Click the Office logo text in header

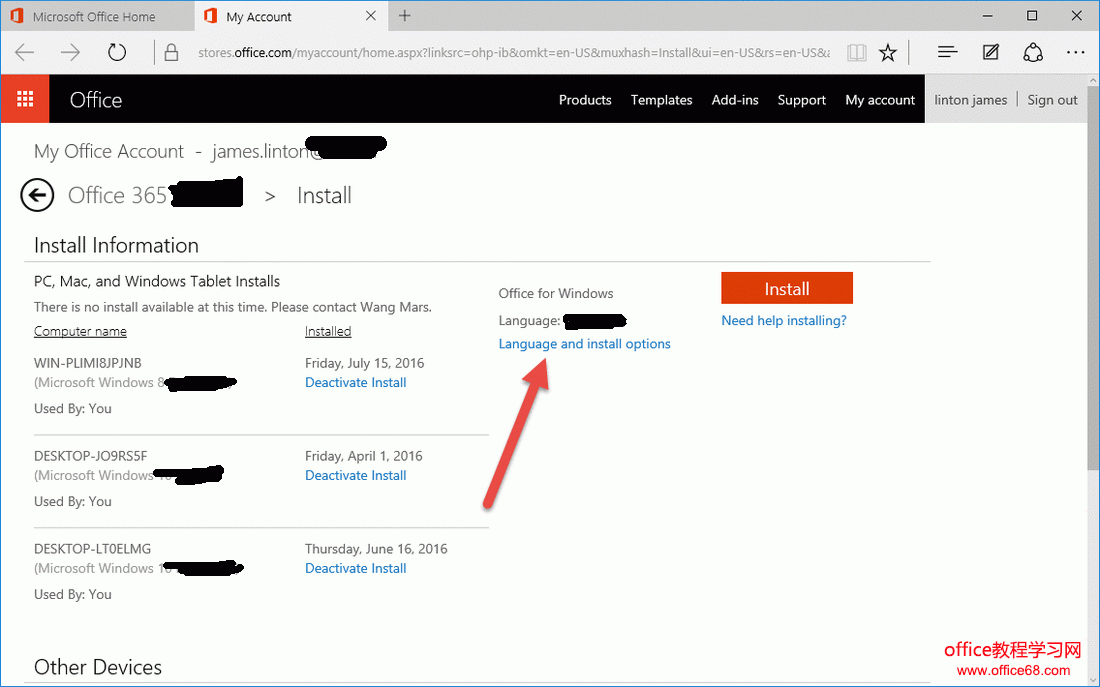96,100
